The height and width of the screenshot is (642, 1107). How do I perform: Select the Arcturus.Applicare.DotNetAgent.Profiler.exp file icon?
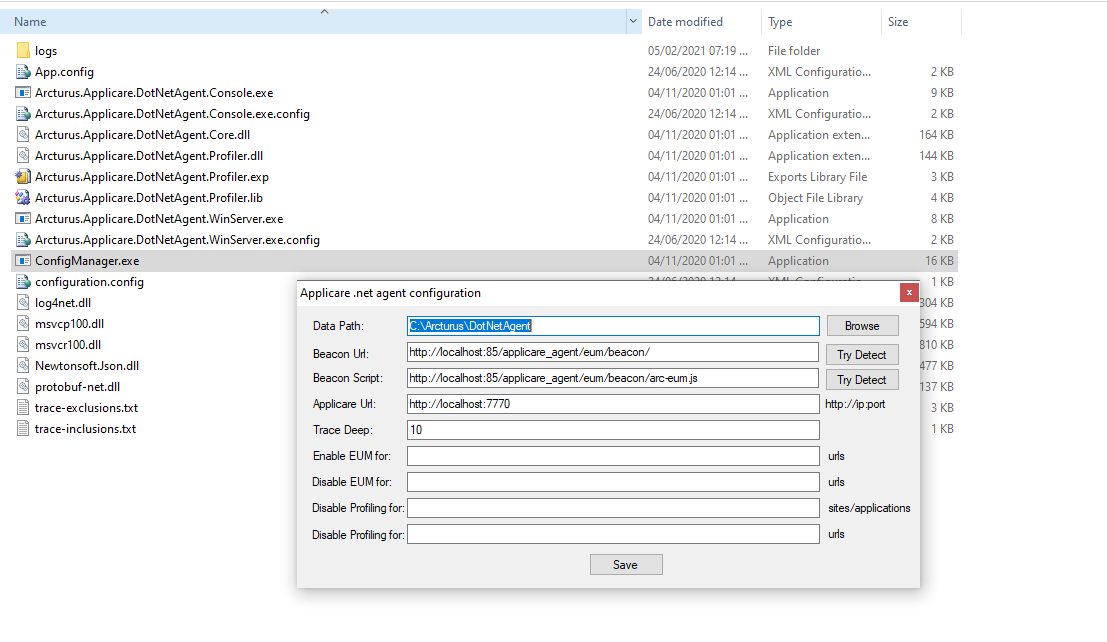[x=23, y=177]
